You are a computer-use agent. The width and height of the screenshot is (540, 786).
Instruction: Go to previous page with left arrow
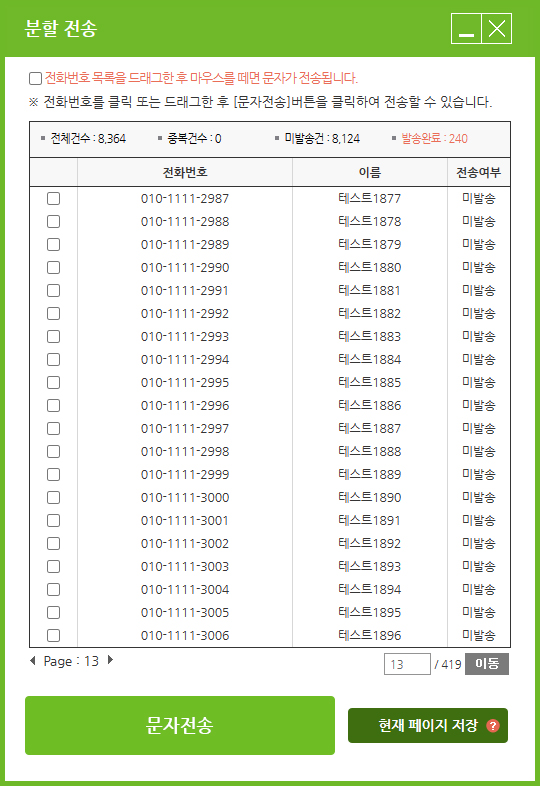[x=33, y=661]
